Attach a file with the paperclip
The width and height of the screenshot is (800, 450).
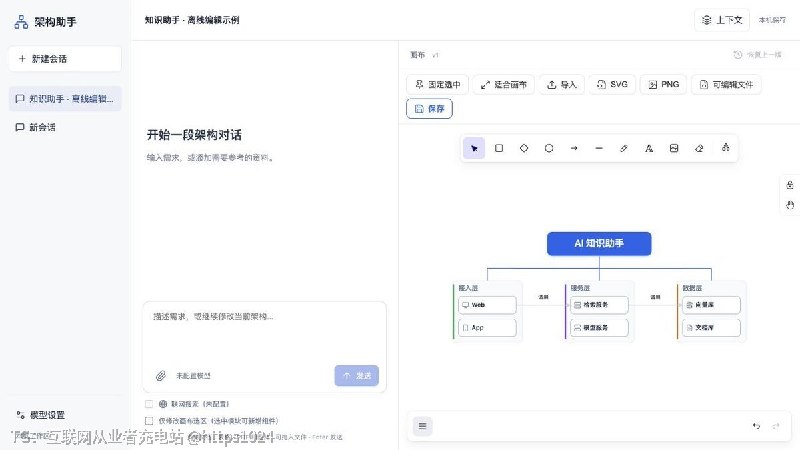[x=161, y=376]
